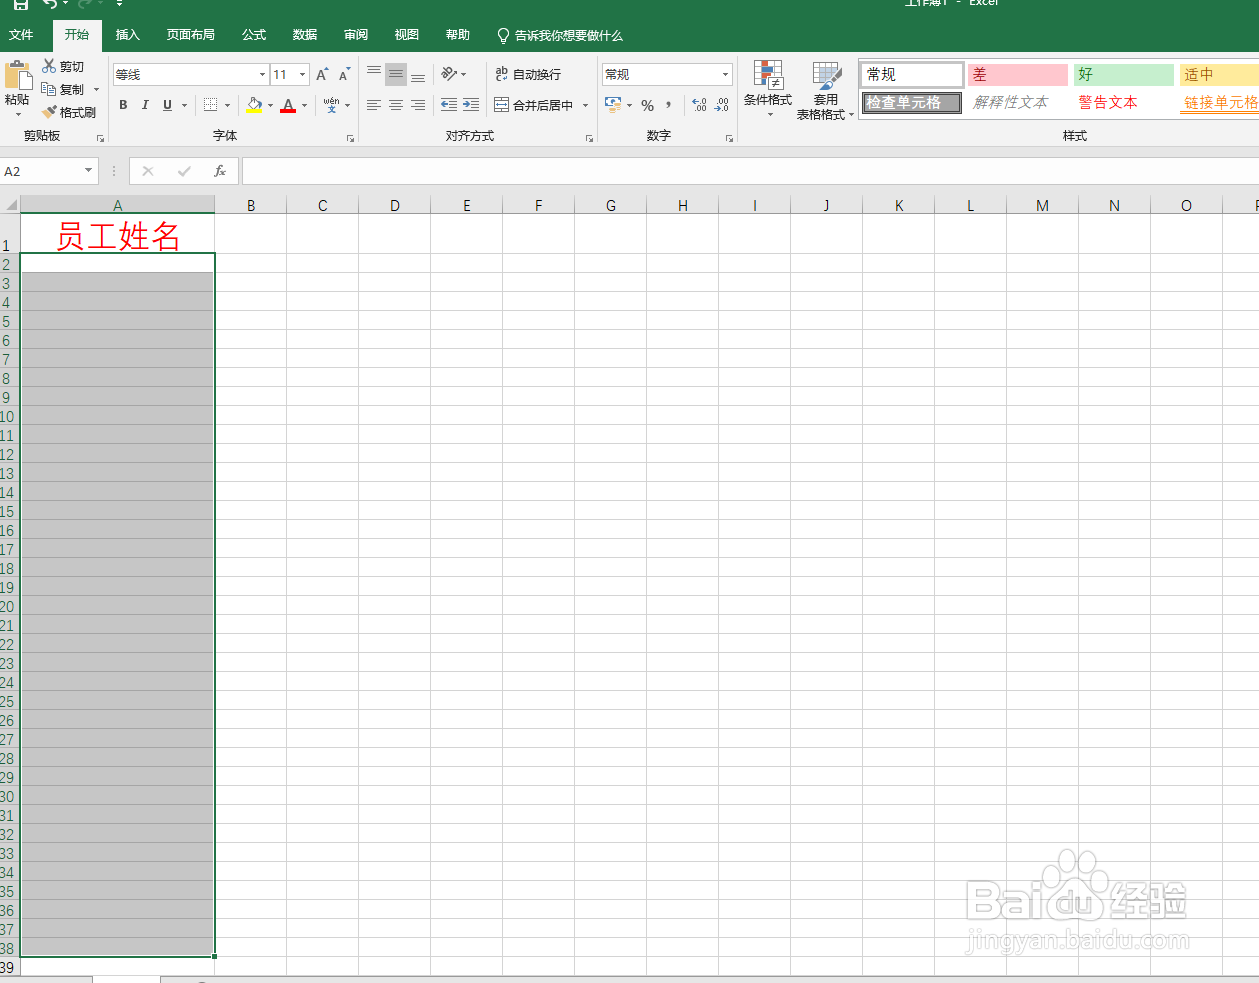Open the font size dropdown
This screenshot has height=983, width=1259.
[x=303, y=74]
